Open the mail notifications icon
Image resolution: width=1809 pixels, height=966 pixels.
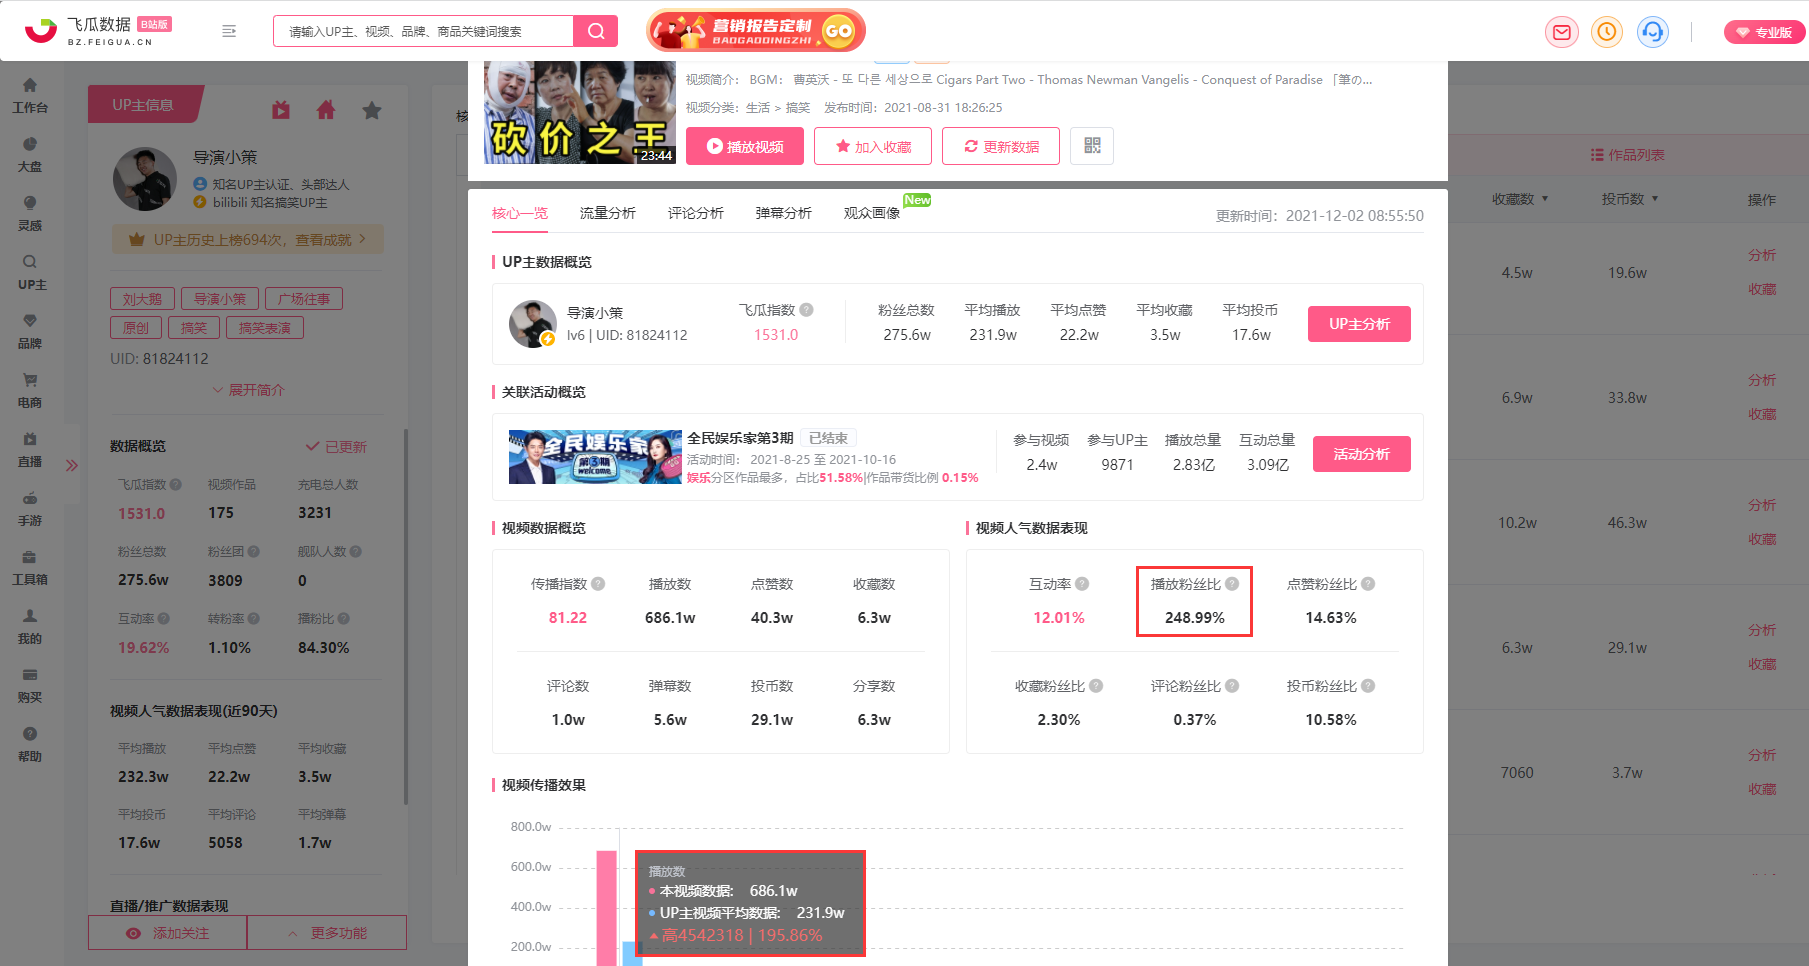pyautogui.click(x=1561, y=32)
